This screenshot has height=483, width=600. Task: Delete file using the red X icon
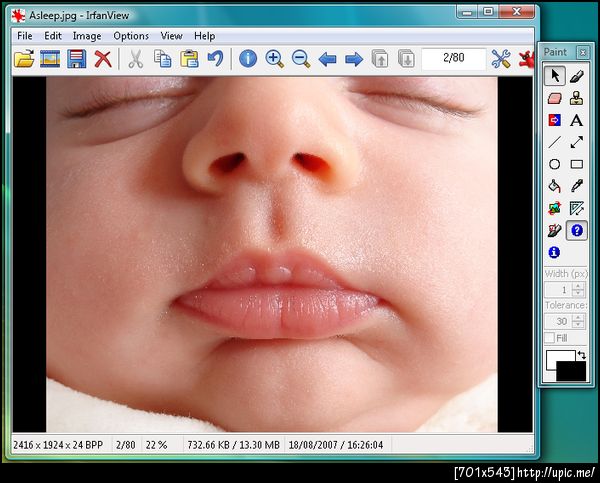coord(103,59)
